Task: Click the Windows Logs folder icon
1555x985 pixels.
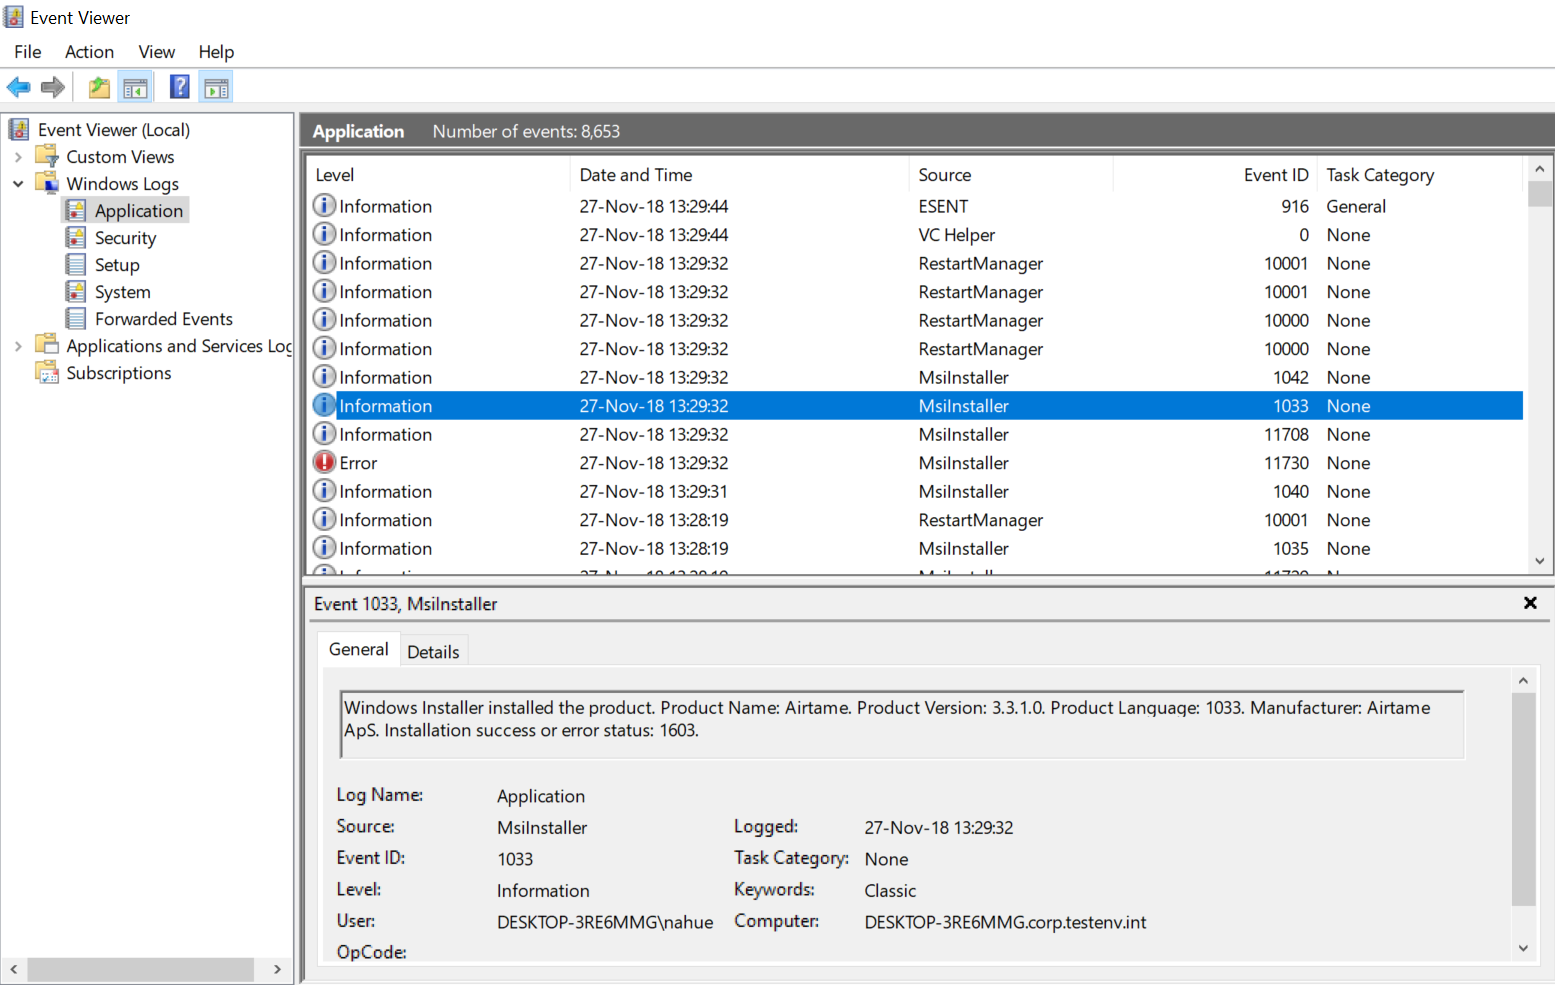Action: 47,183
